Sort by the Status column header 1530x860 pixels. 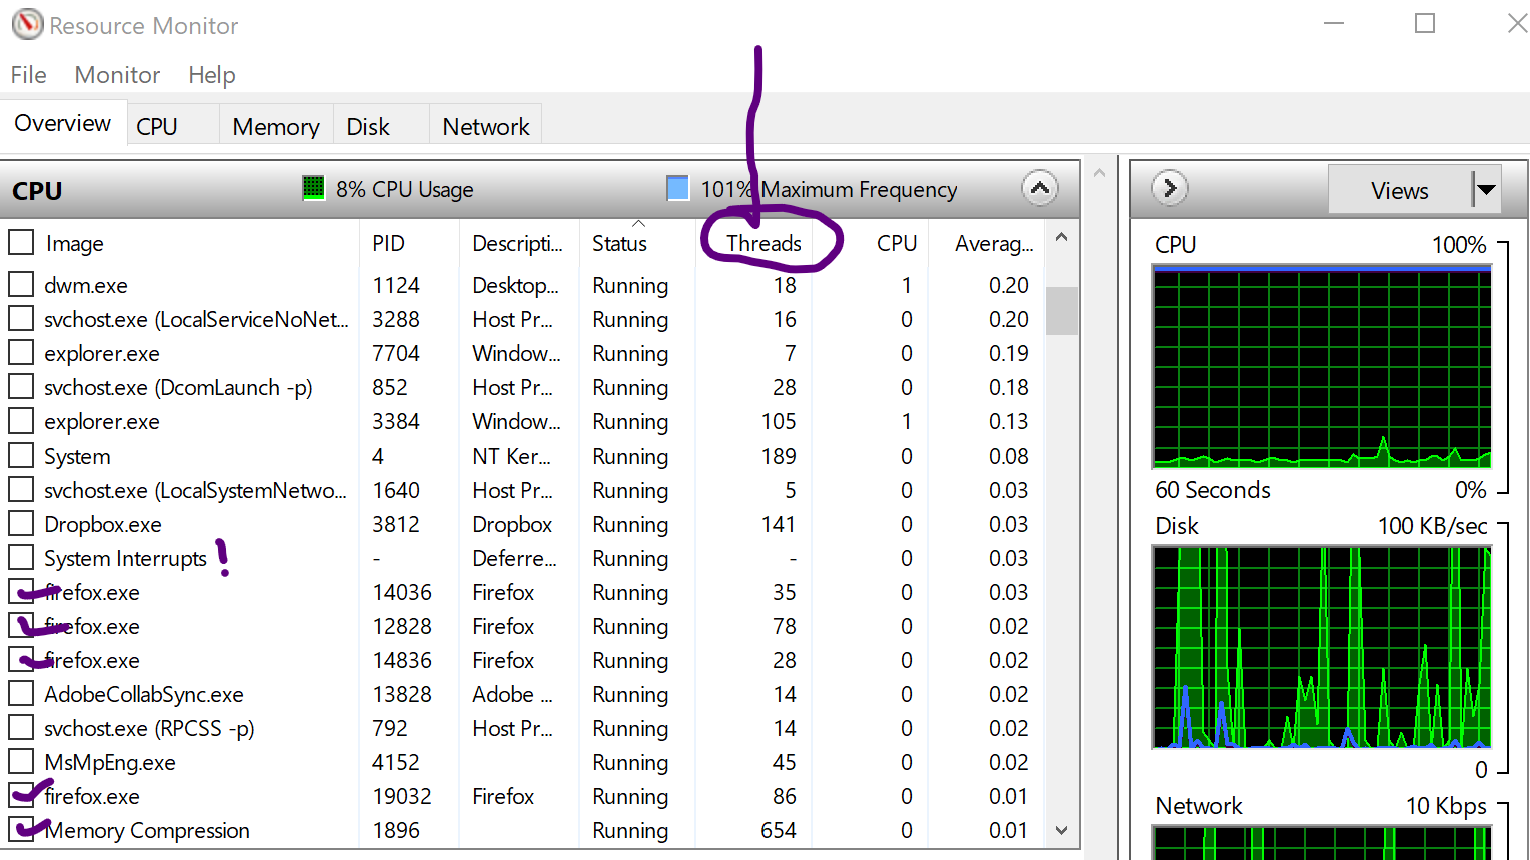click(x=620, y=244)
